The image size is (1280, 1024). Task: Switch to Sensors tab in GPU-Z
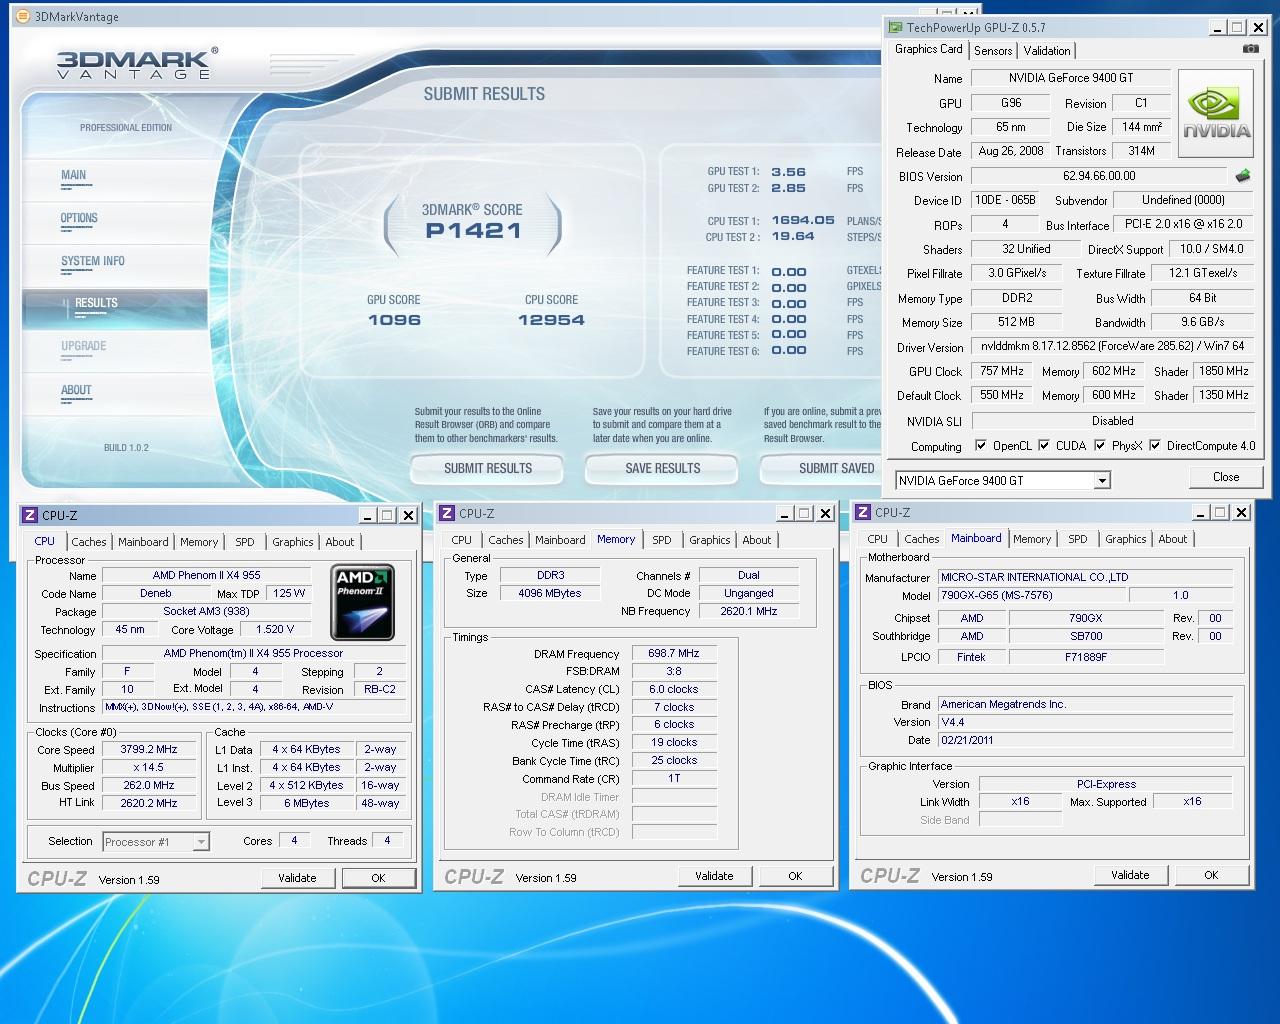(x=993, y=50)
